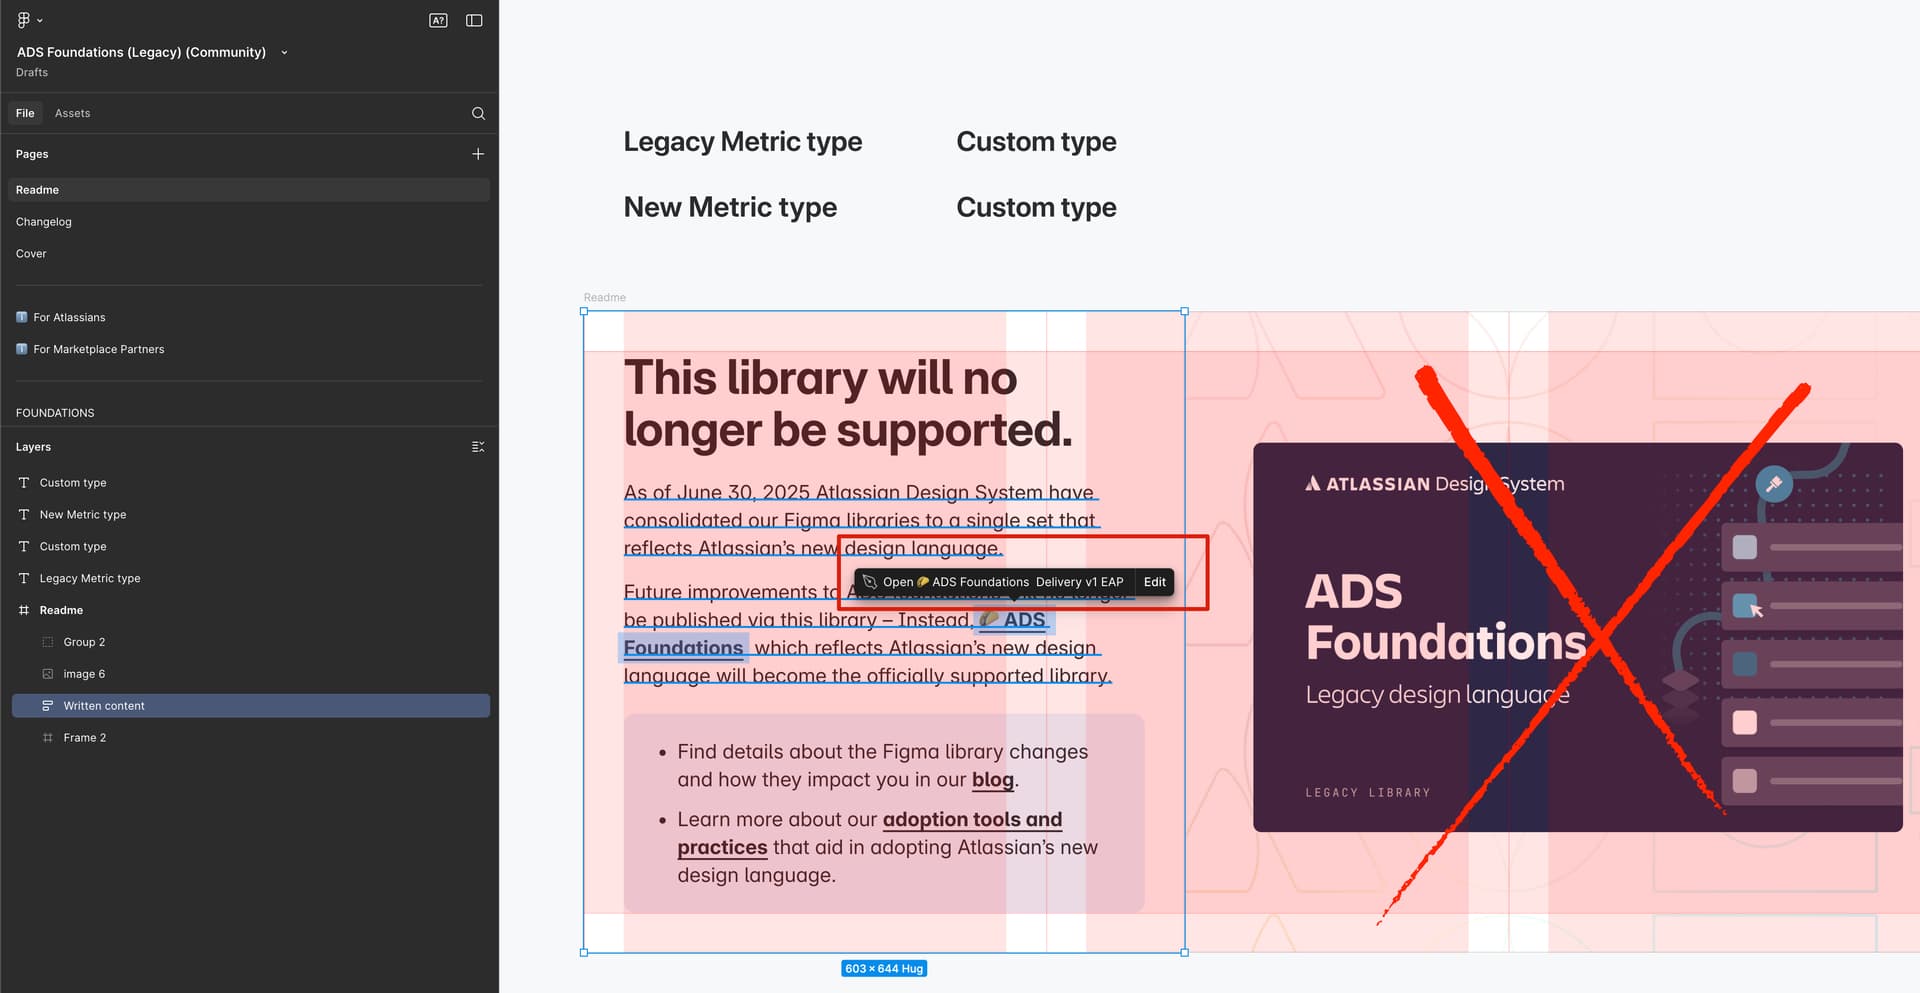The width and height of the screenshot is (1920, 993).
Task: Open the dropdown arrow beside Figma logo
Action: [x=40, y=20]
